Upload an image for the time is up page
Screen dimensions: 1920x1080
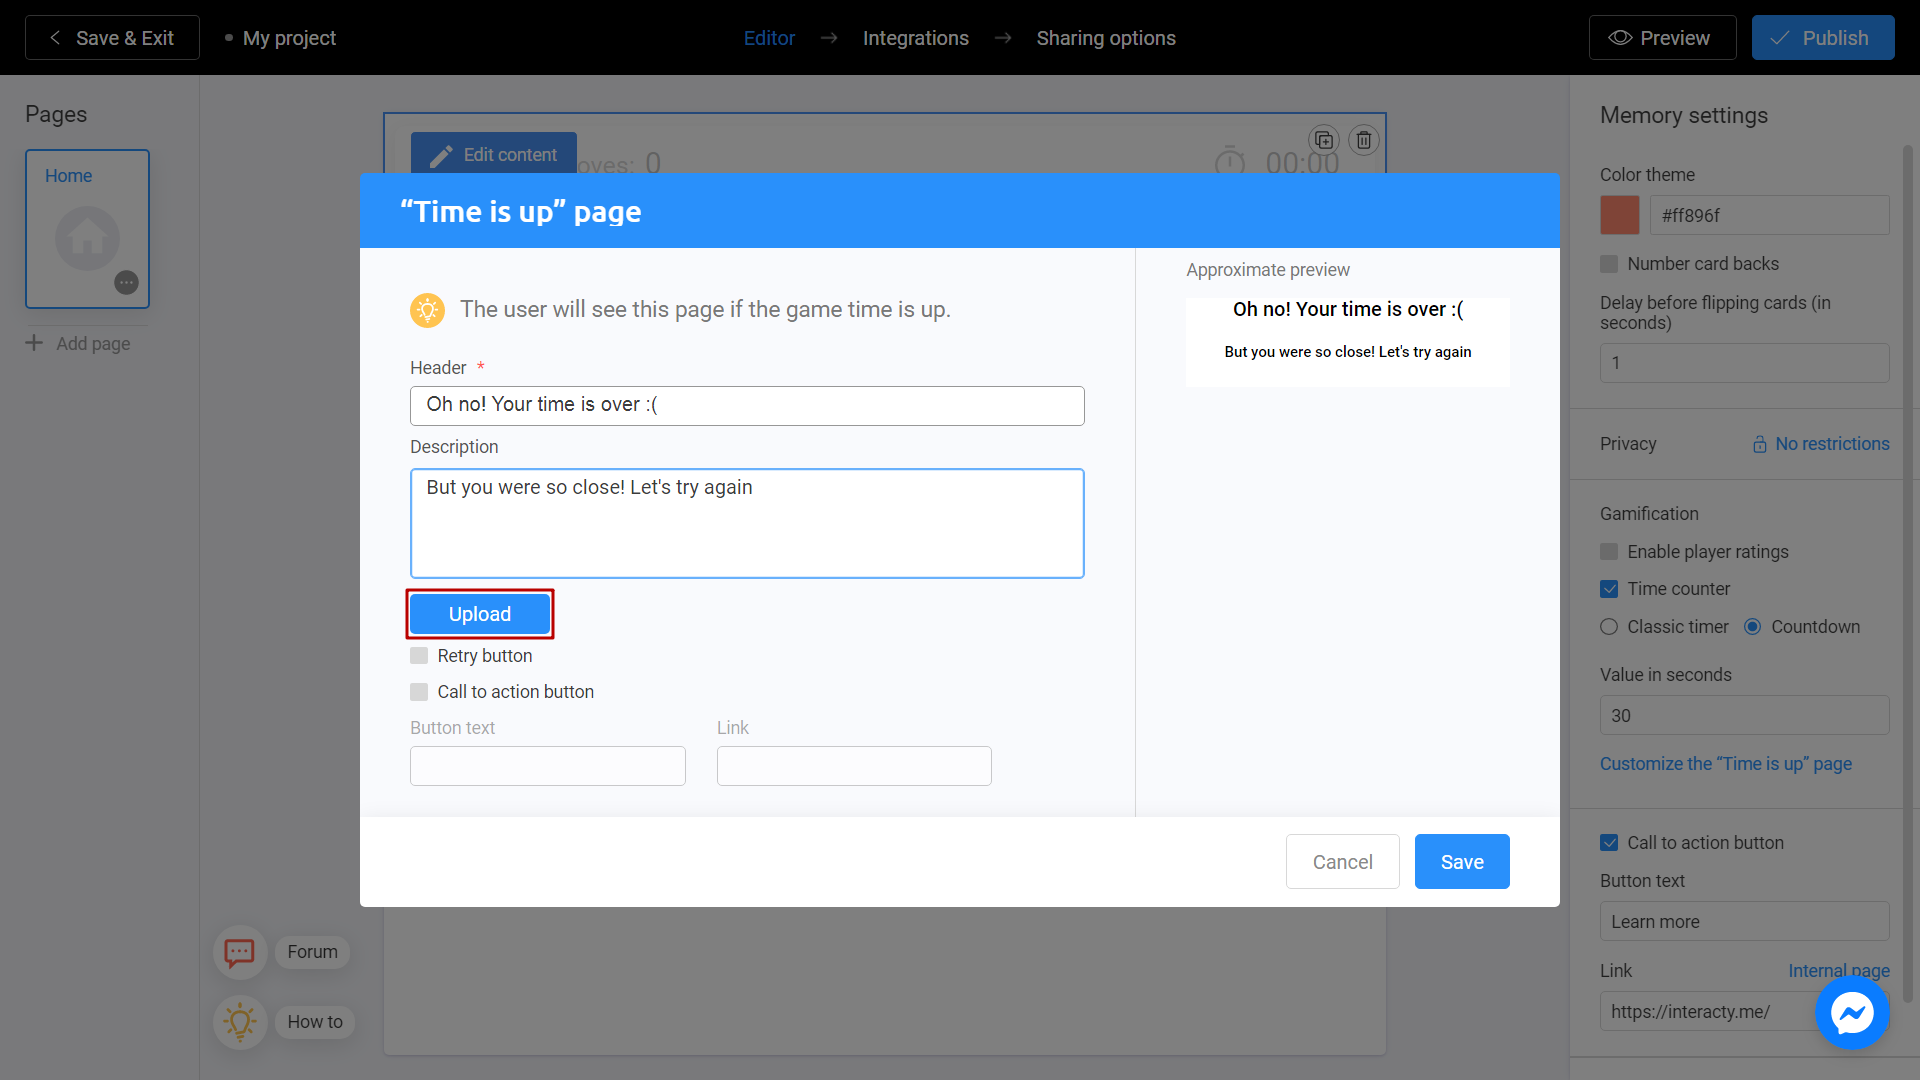479,613
